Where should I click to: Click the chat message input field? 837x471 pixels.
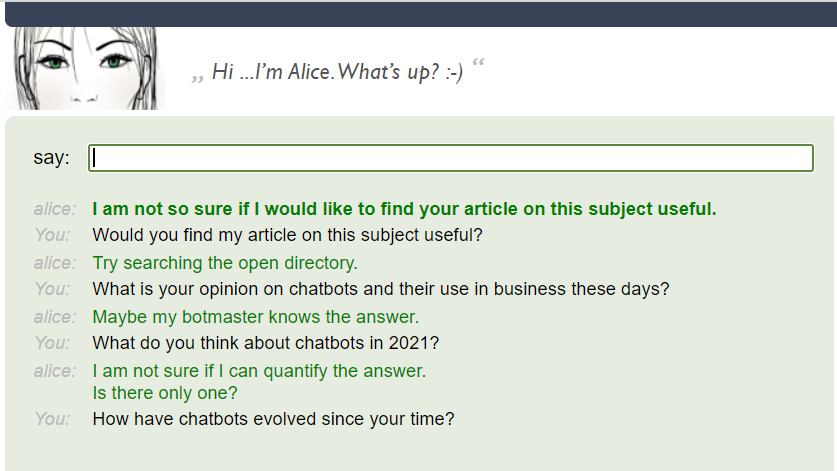[x=450, y=158]
